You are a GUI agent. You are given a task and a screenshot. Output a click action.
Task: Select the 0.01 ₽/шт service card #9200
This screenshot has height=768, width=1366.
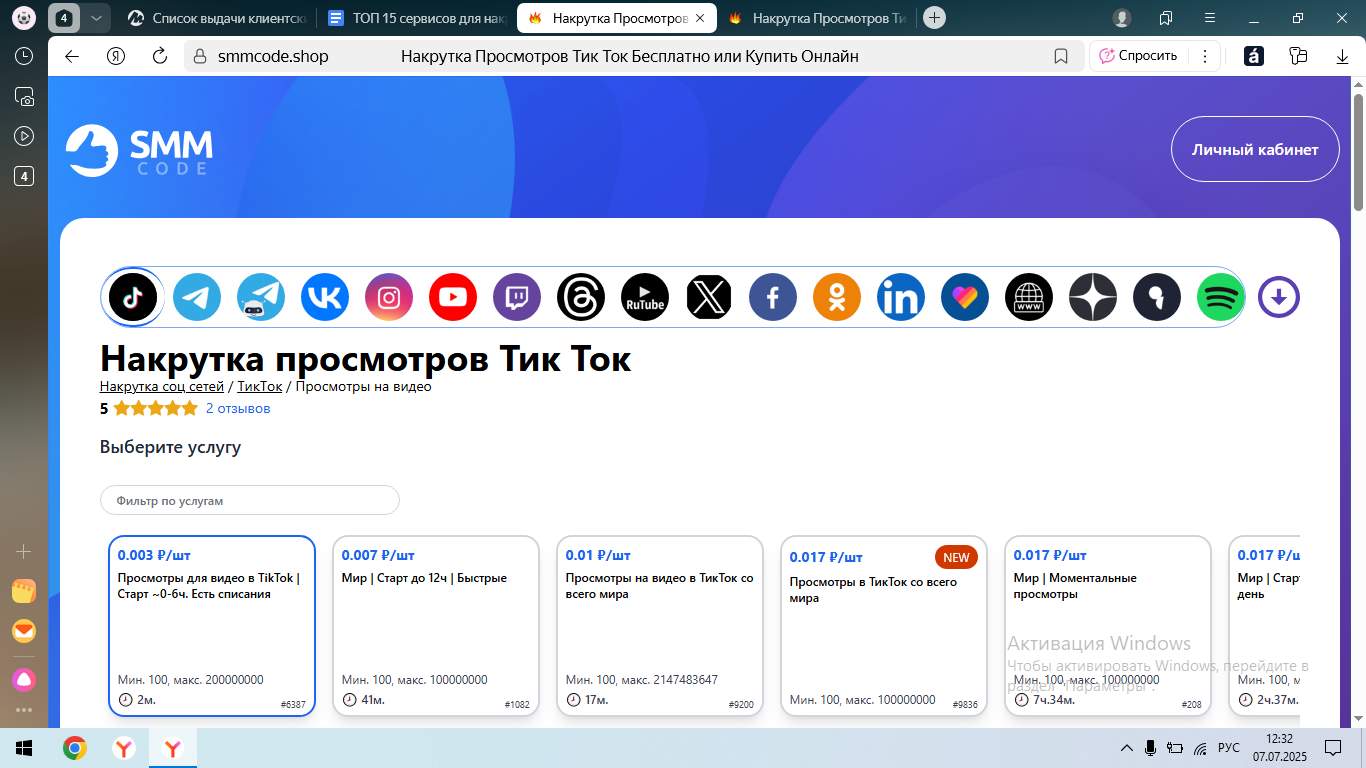(660, 626)
